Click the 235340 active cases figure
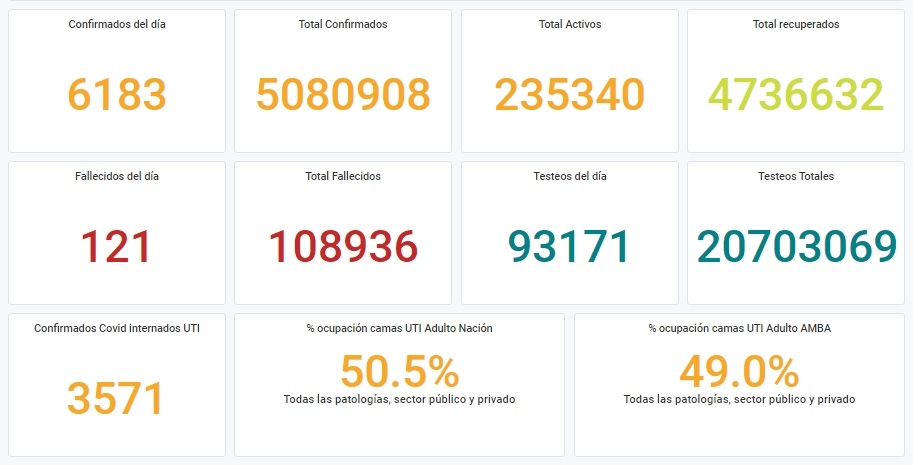Viewport: 913px width, 465px height. click(x=569, y=94)
